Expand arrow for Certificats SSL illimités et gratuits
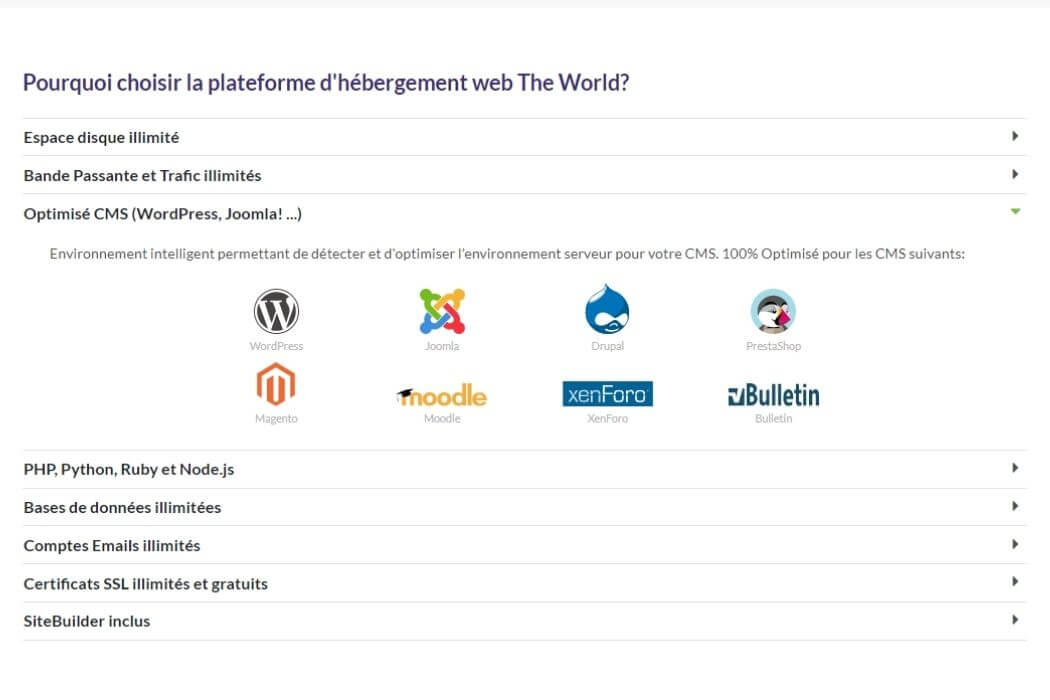Screen dimensions: 1050x700 (x=1015, y=581)
